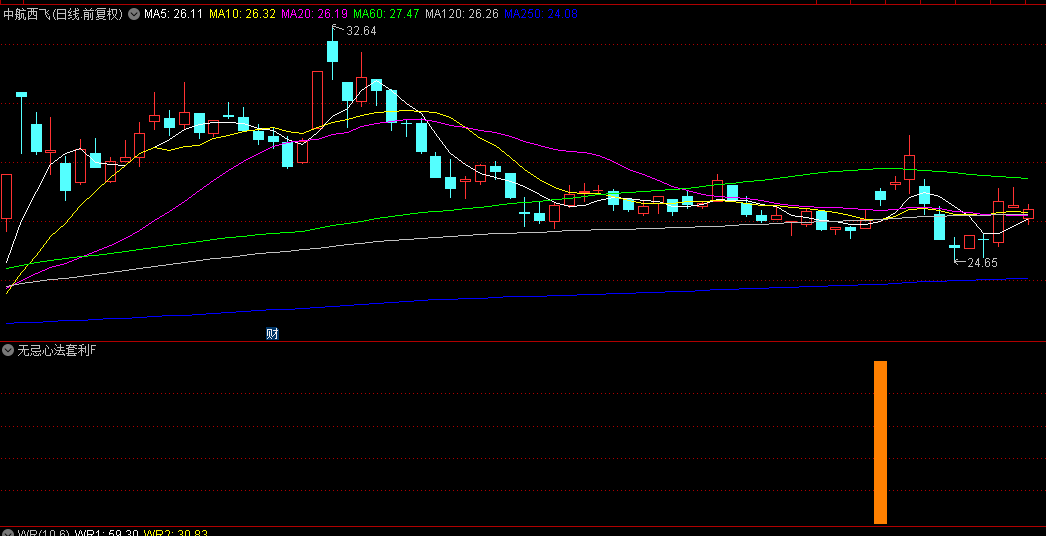Image resolution: width=1046 pixels, height=536 pixels.
Task: Expand the 无忌心法套利F indicator menu arrow
Action: coord(8,350)
